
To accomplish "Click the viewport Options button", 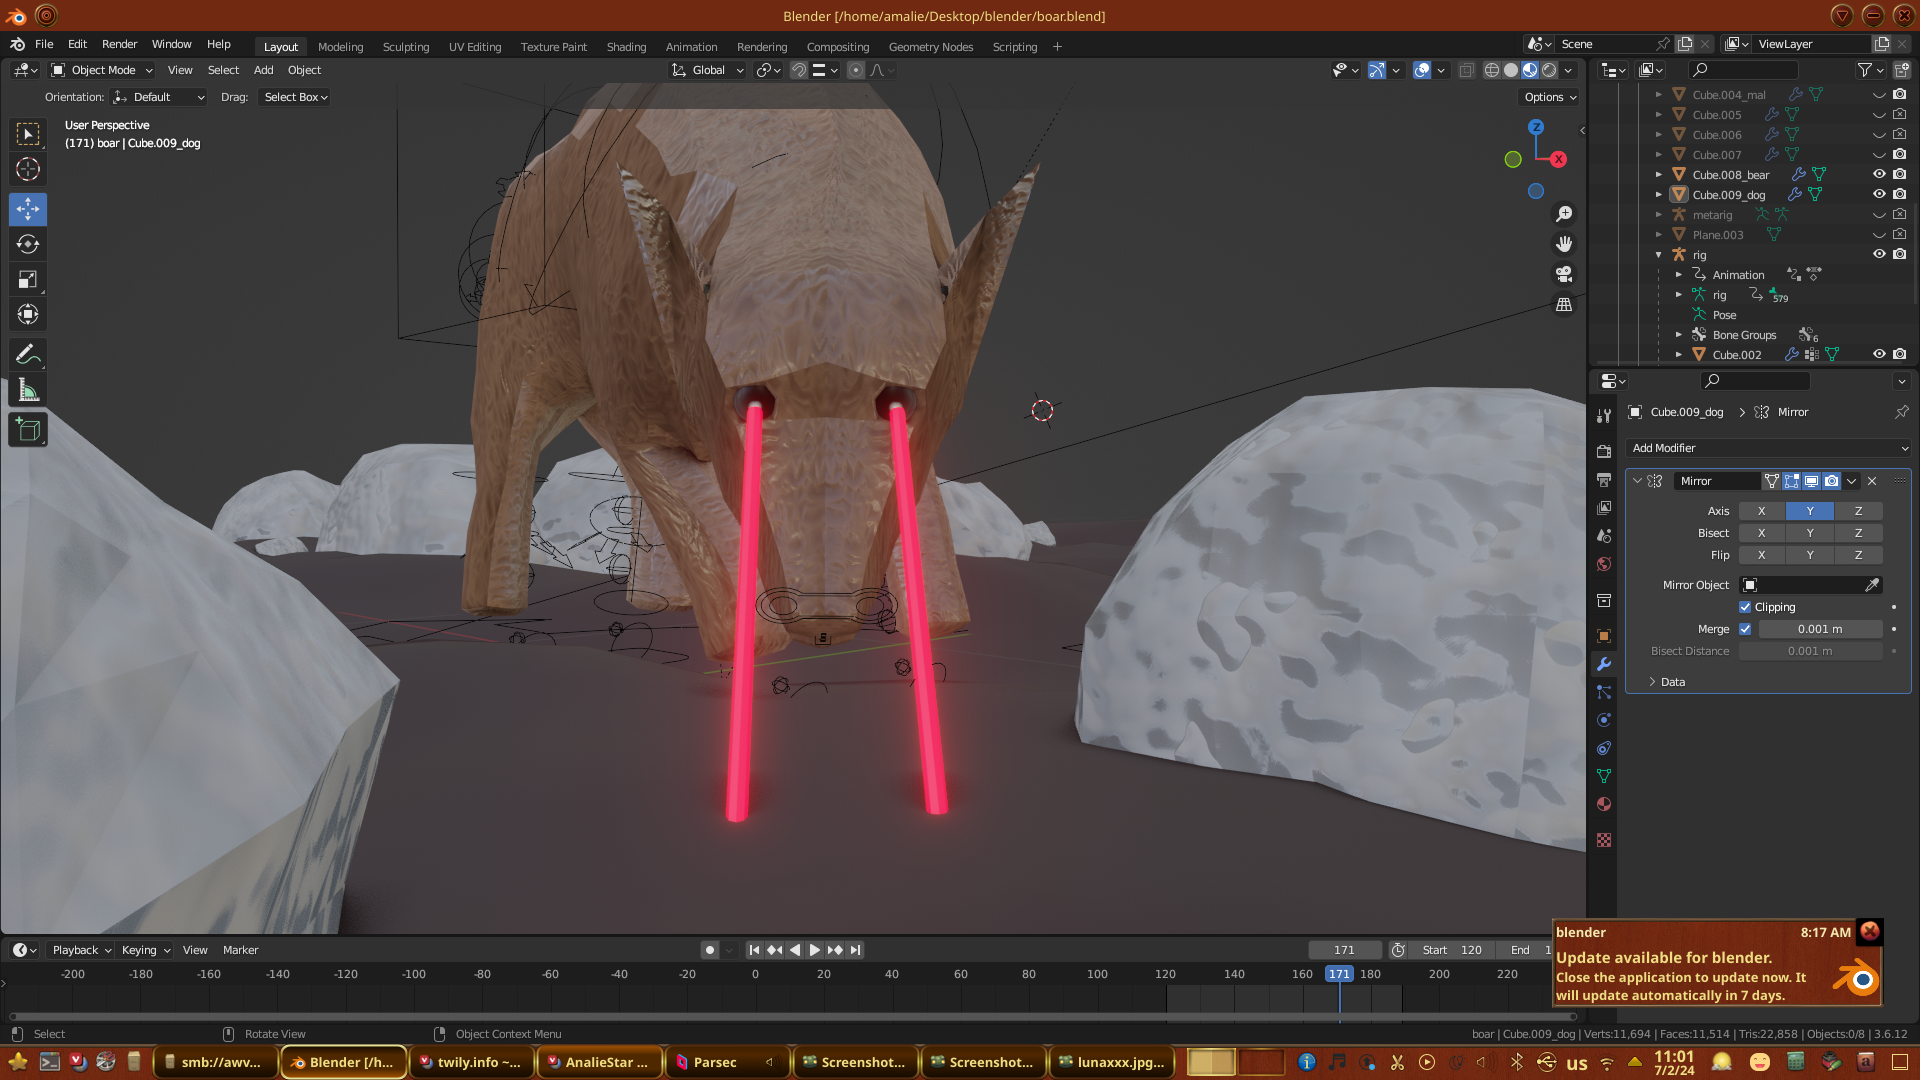I will click(1549, 97).
